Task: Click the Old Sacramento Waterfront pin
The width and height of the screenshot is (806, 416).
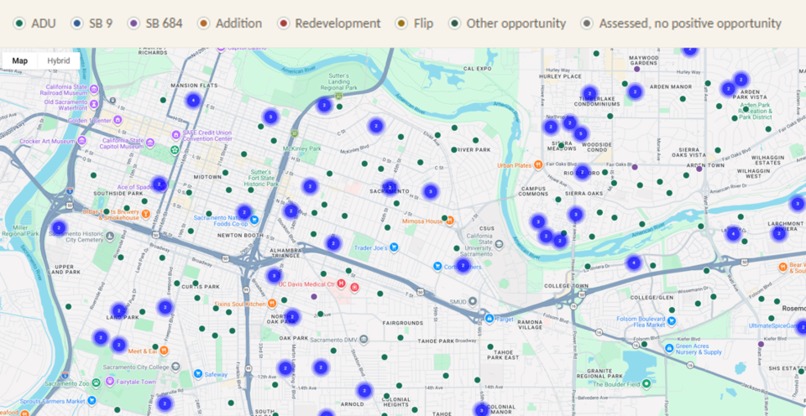Action: point(94,104)
